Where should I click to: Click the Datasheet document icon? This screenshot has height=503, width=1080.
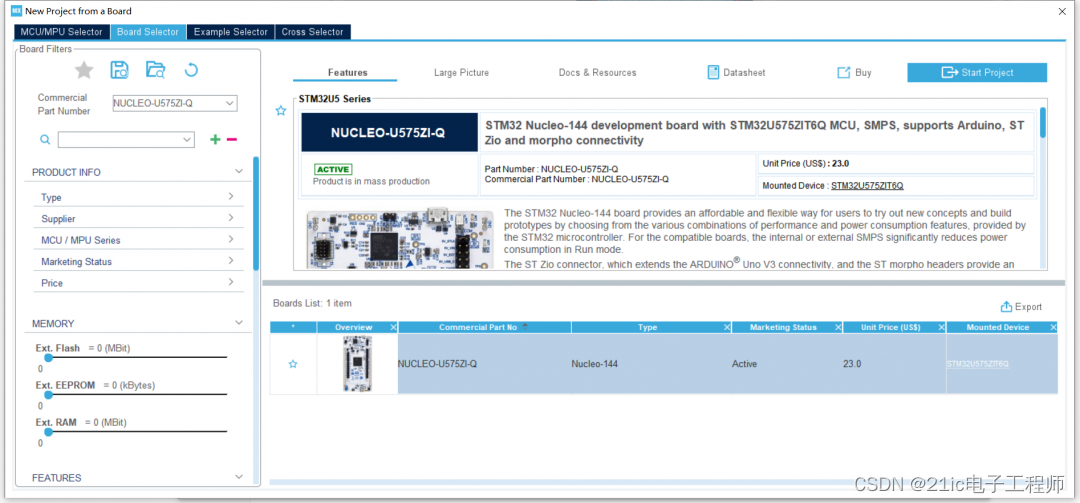[x=714, y=72]
